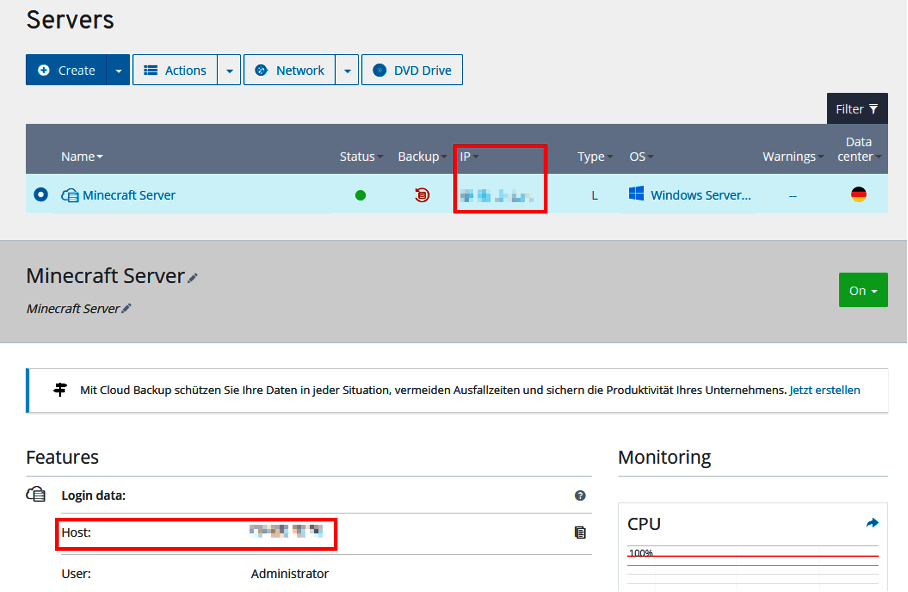Open CPU monitoring via share arrow icon
Image resolution: width=908 pixels, height=592 pixels.
(x=872, y=523)
